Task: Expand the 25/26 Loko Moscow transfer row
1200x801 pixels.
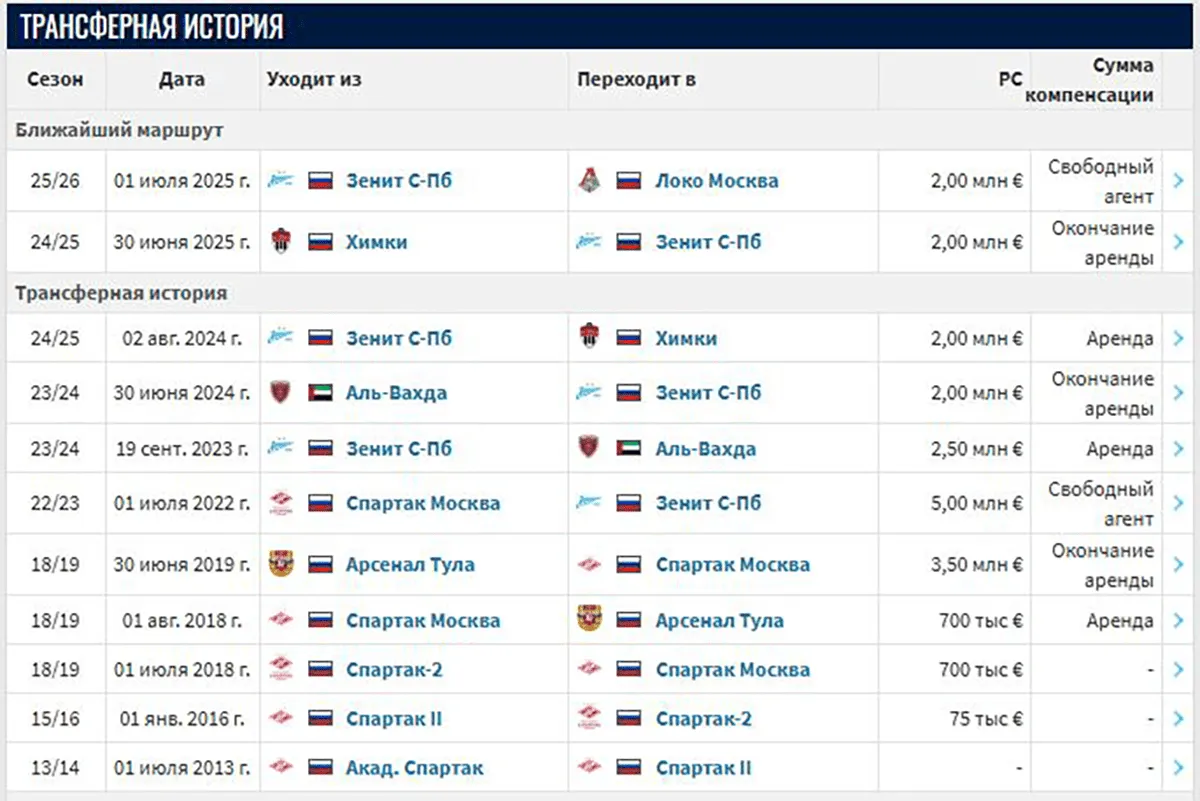Action: [1177, 181]
